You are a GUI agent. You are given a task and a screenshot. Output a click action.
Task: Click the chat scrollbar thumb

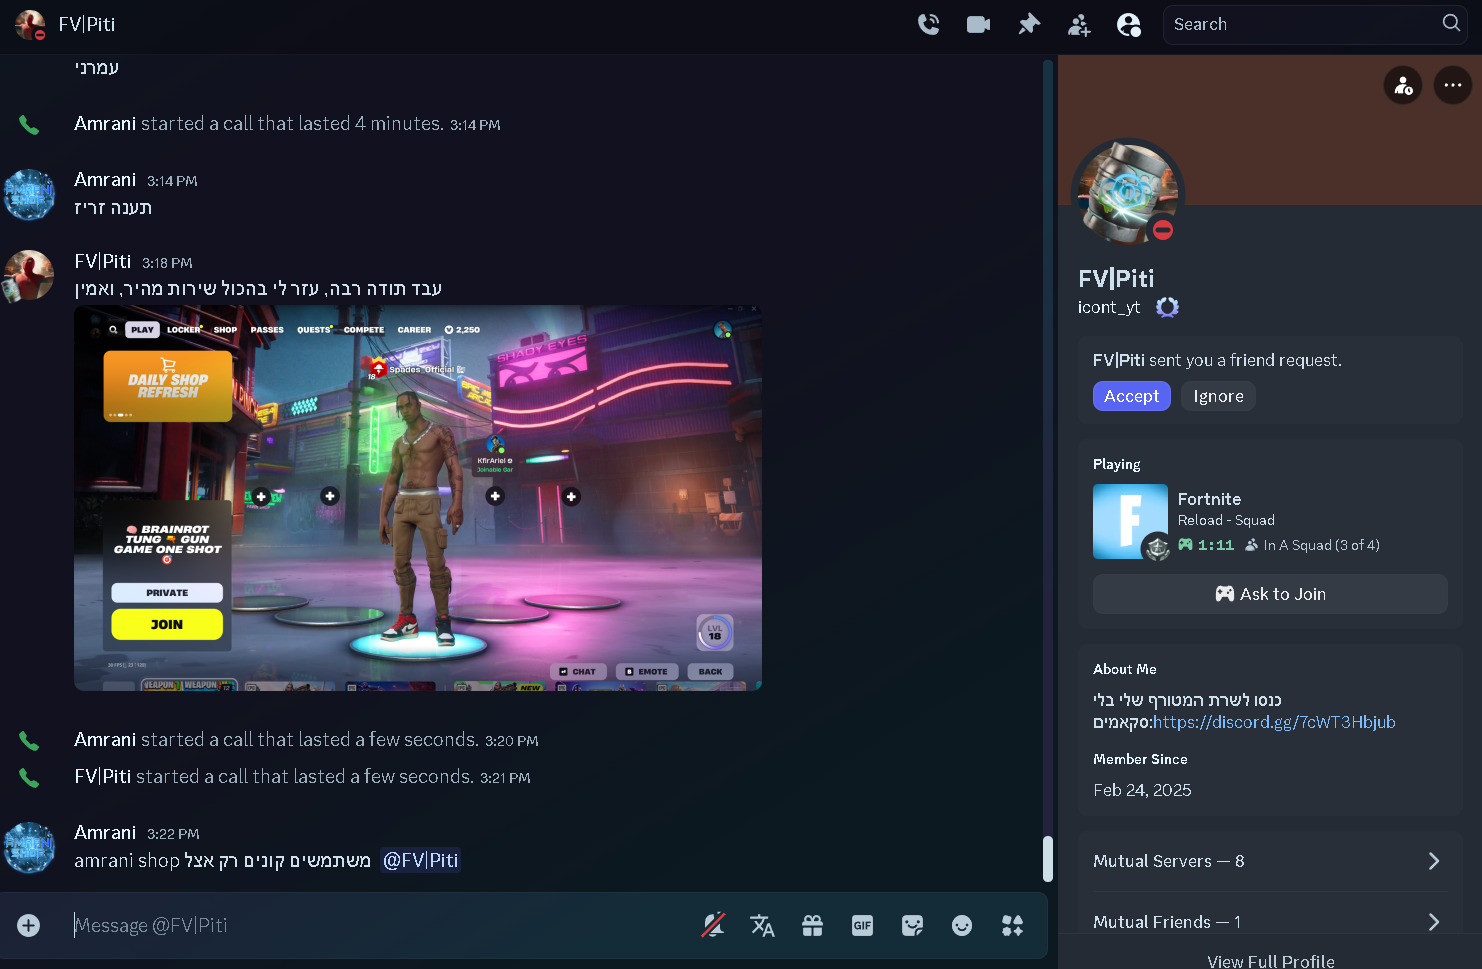point(1048,858)
